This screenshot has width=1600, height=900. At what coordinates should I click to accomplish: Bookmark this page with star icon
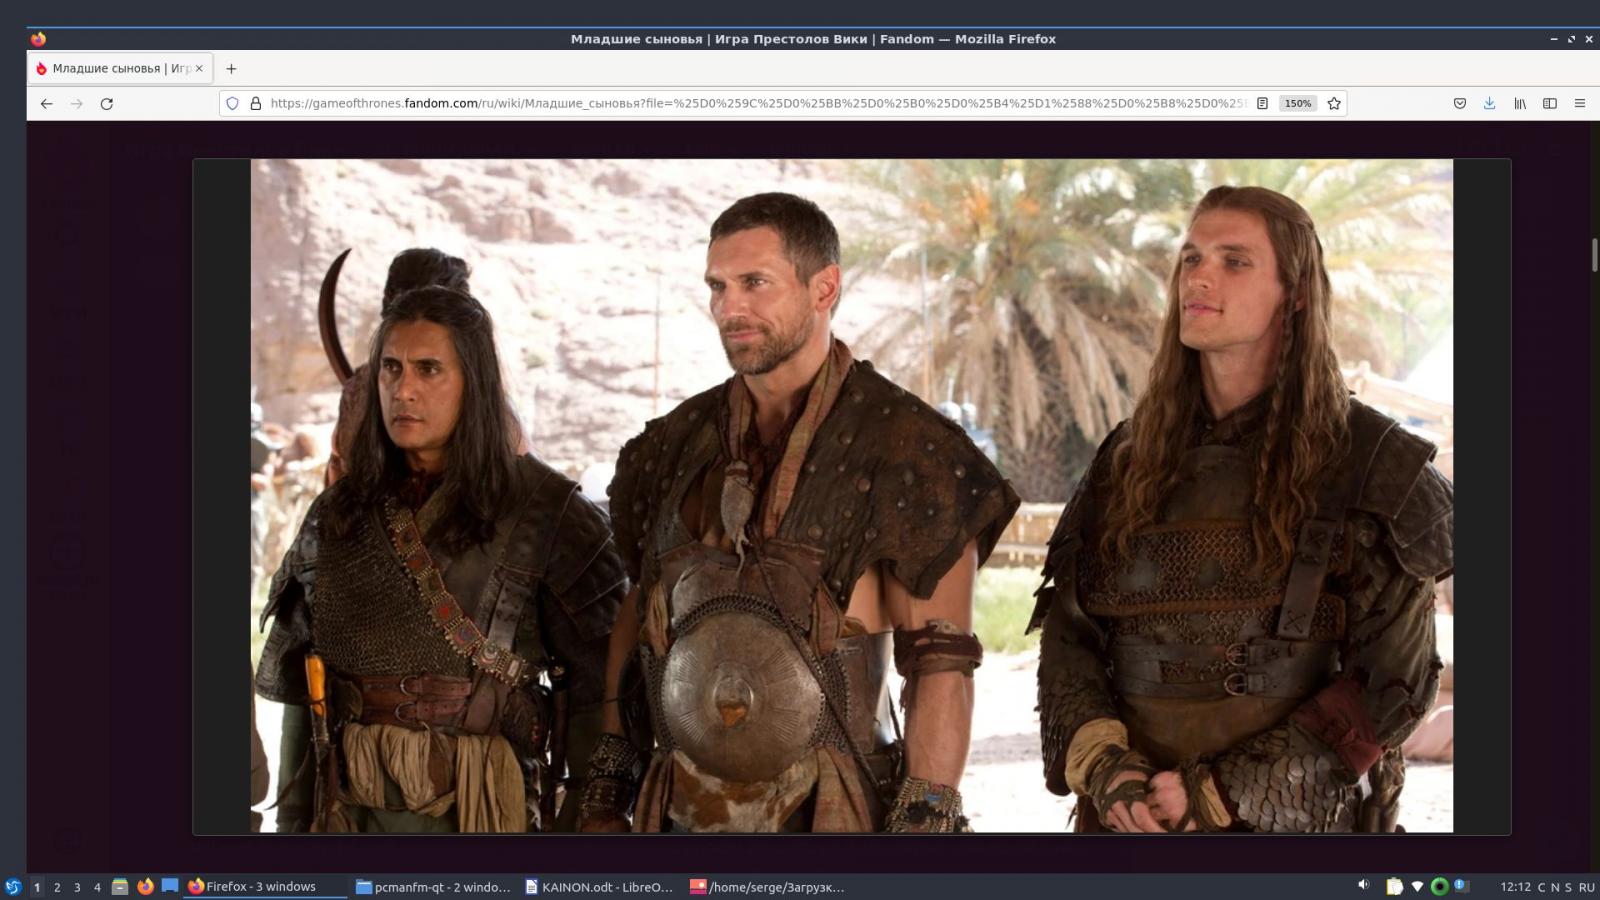pos(1334,103)
